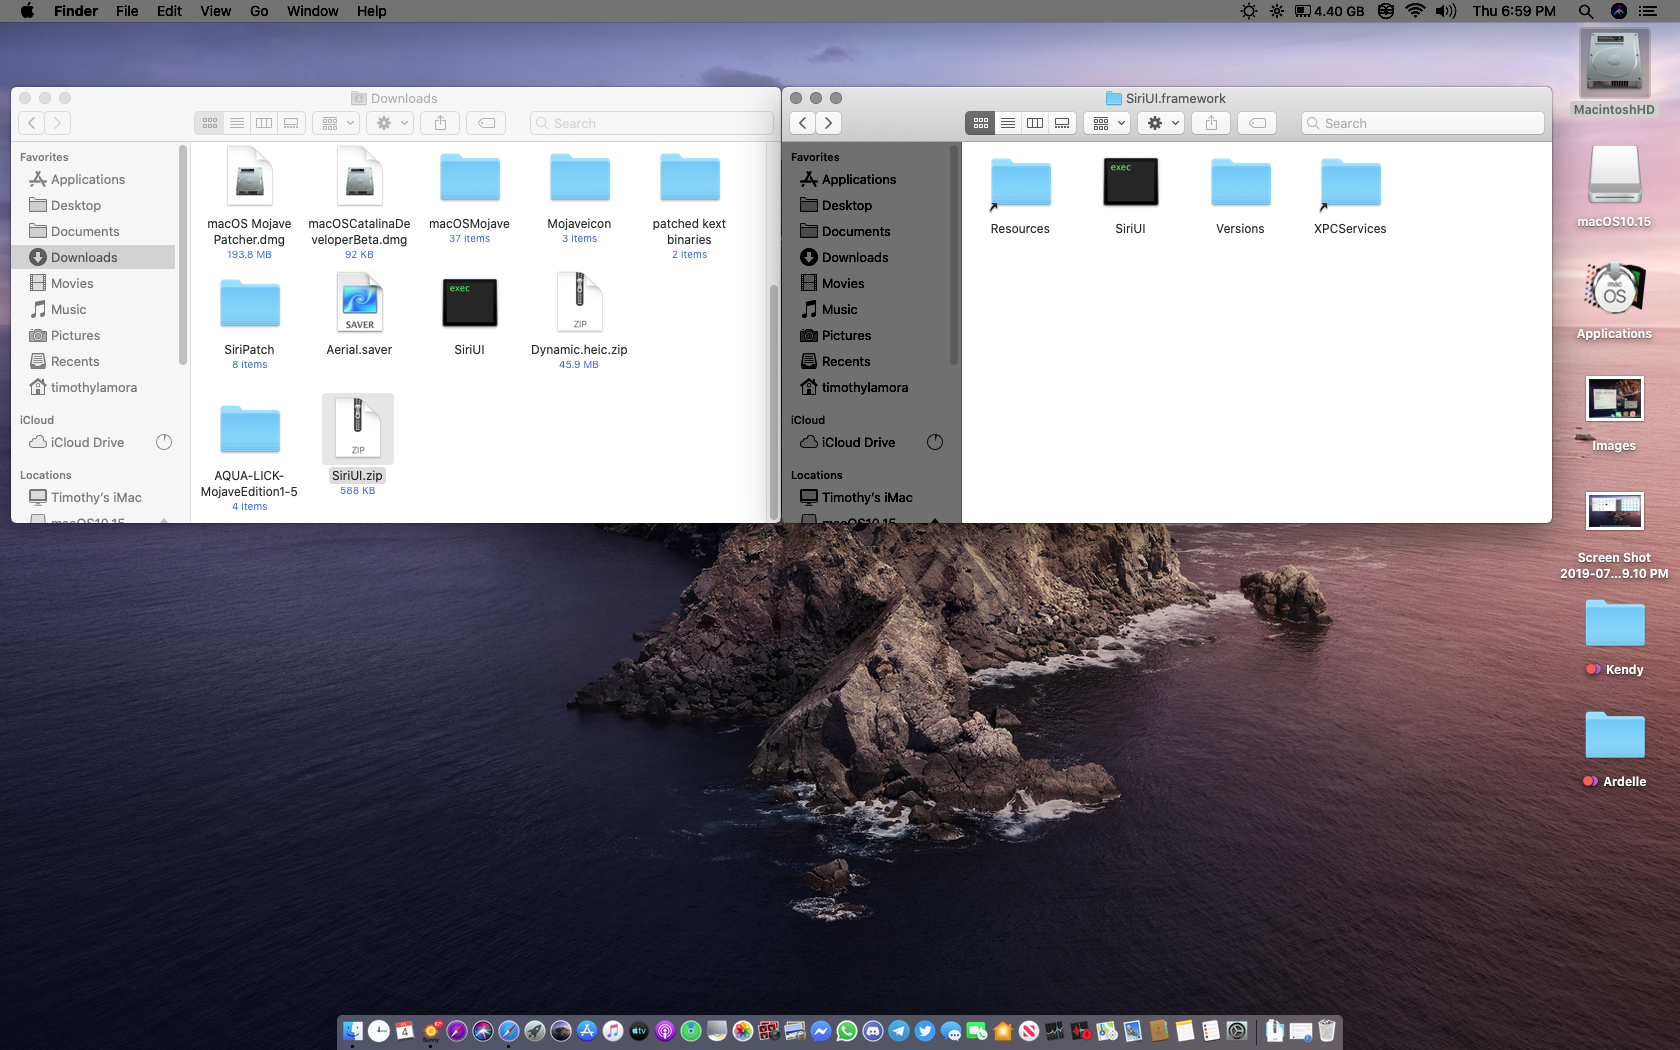Open WhatsApp from the Dock
1680x1050 pixels.
click(x=847, y=1031)
